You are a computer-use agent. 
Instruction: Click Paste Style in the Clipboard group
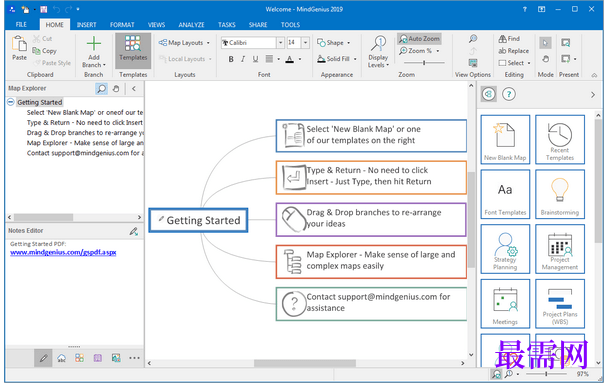52,63
